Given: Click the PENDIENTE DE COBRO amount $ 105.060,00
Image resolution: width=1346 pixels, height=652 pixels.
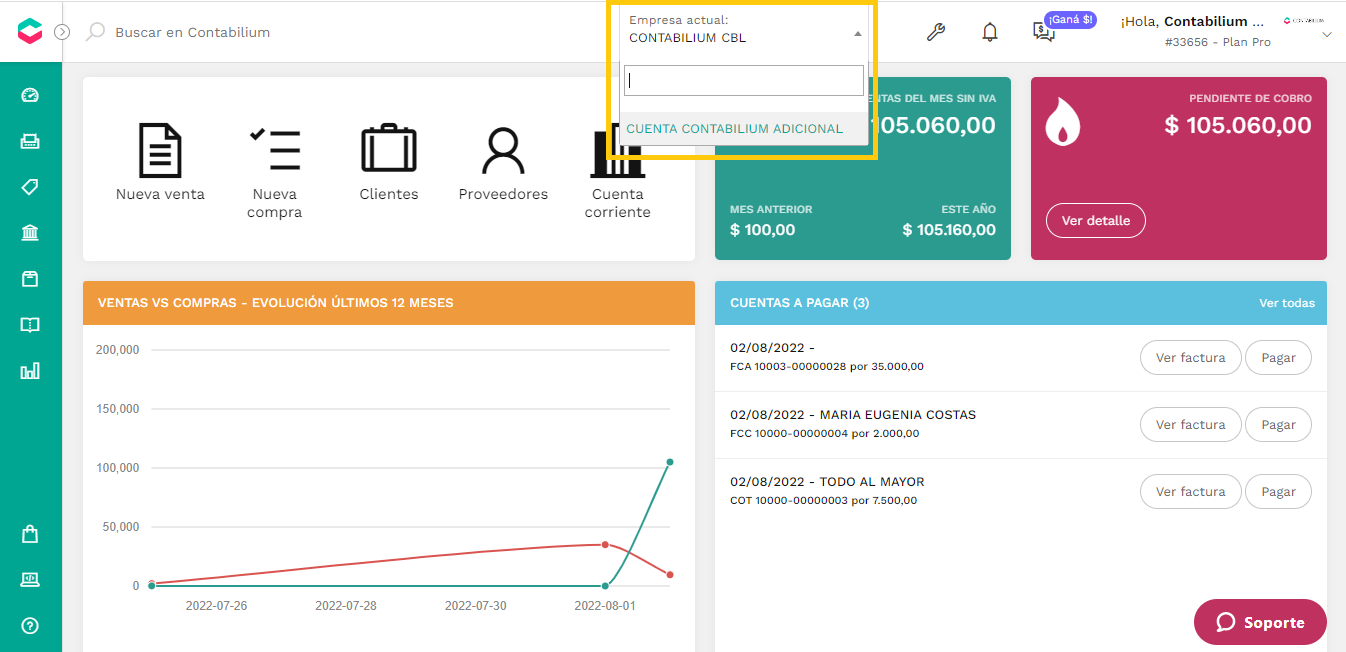Looking at the screenshot, I should tap(1238, 125).
